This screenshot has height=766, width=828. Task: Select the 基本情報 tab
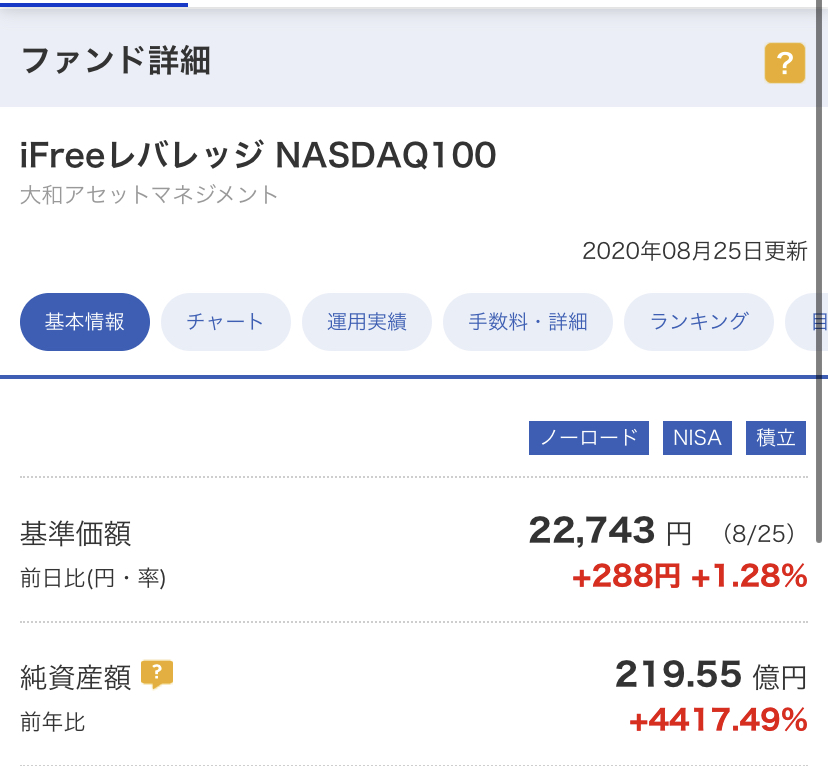[84, 321]
